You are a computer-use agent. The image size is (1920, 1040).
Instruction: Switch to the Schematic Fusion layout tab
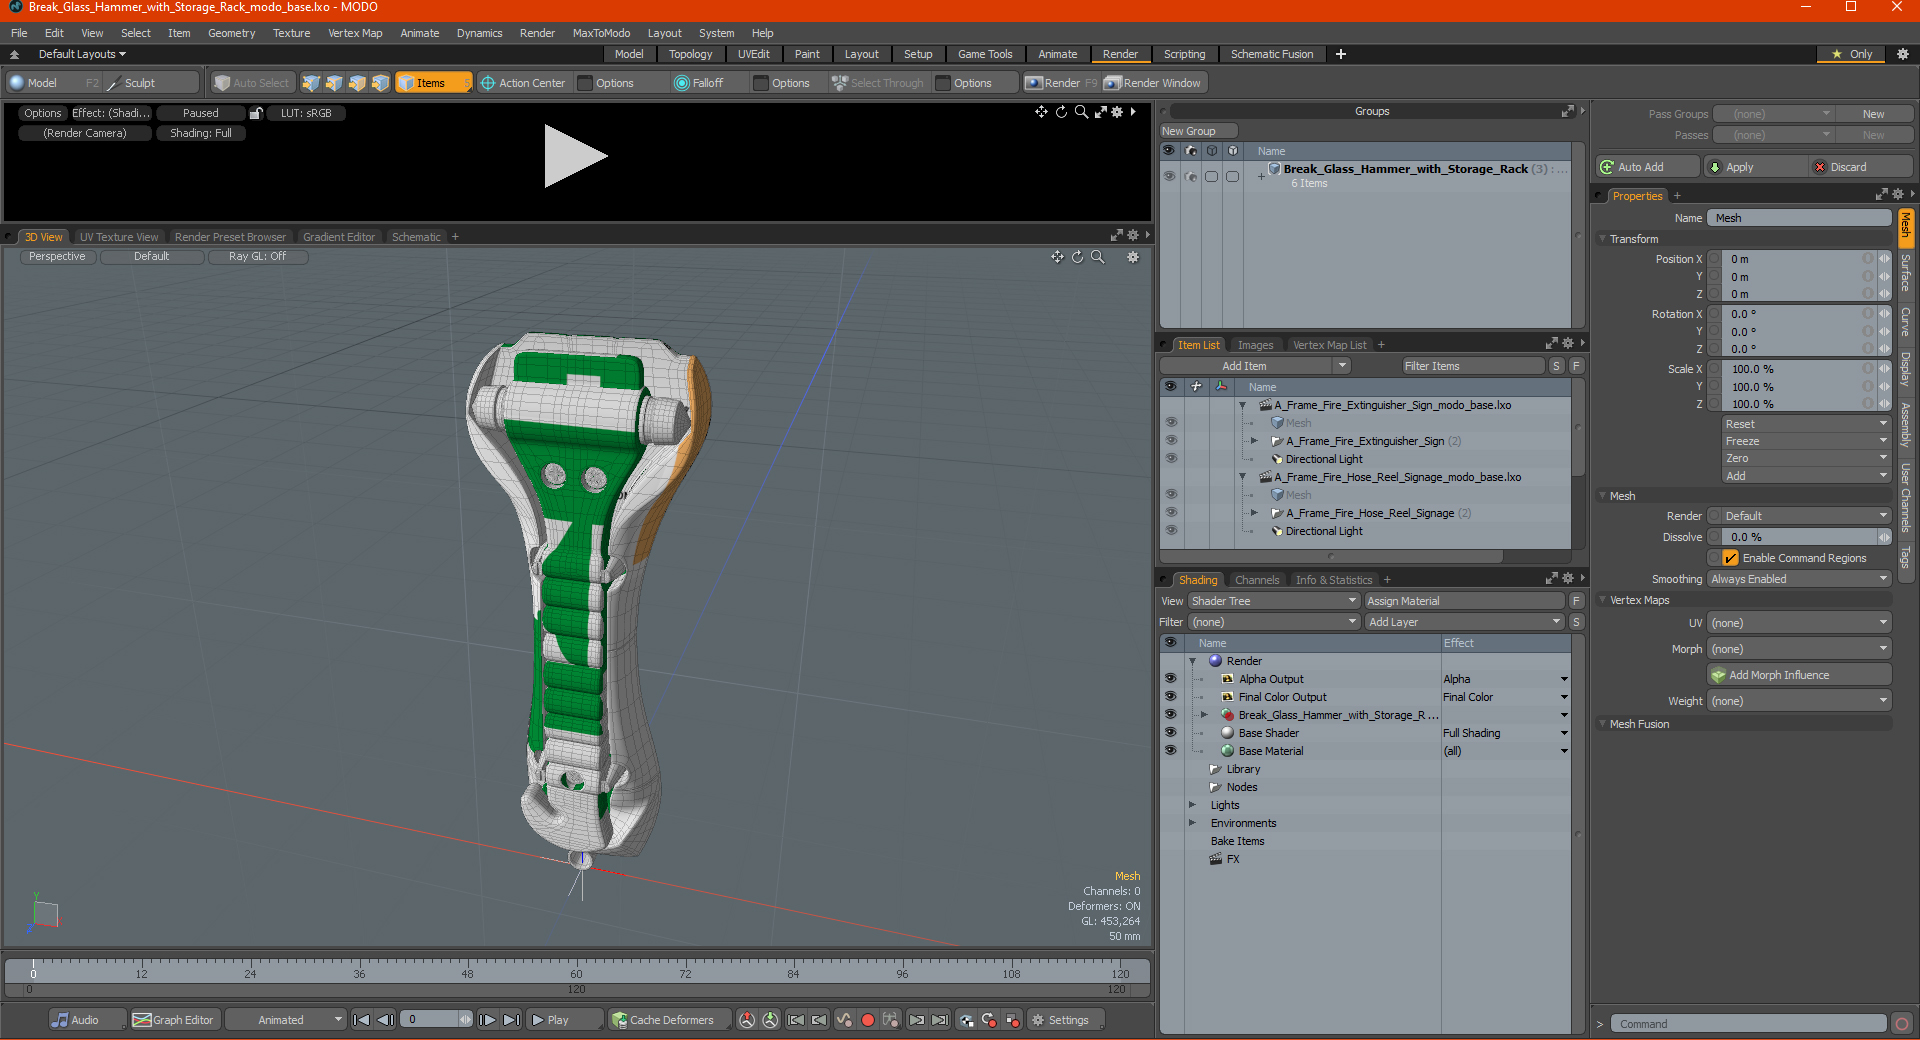pyautogui.click(x=1272, y=54)
